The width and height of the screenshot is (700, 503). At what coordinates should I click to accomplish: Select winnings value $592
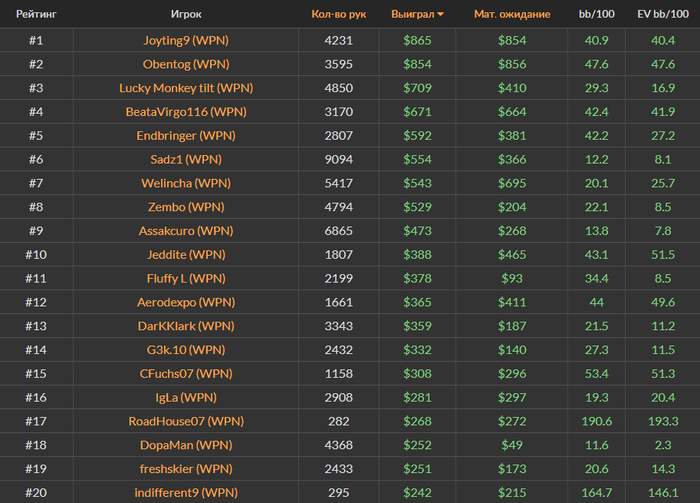pyautogui.click(x=417, y=136)
